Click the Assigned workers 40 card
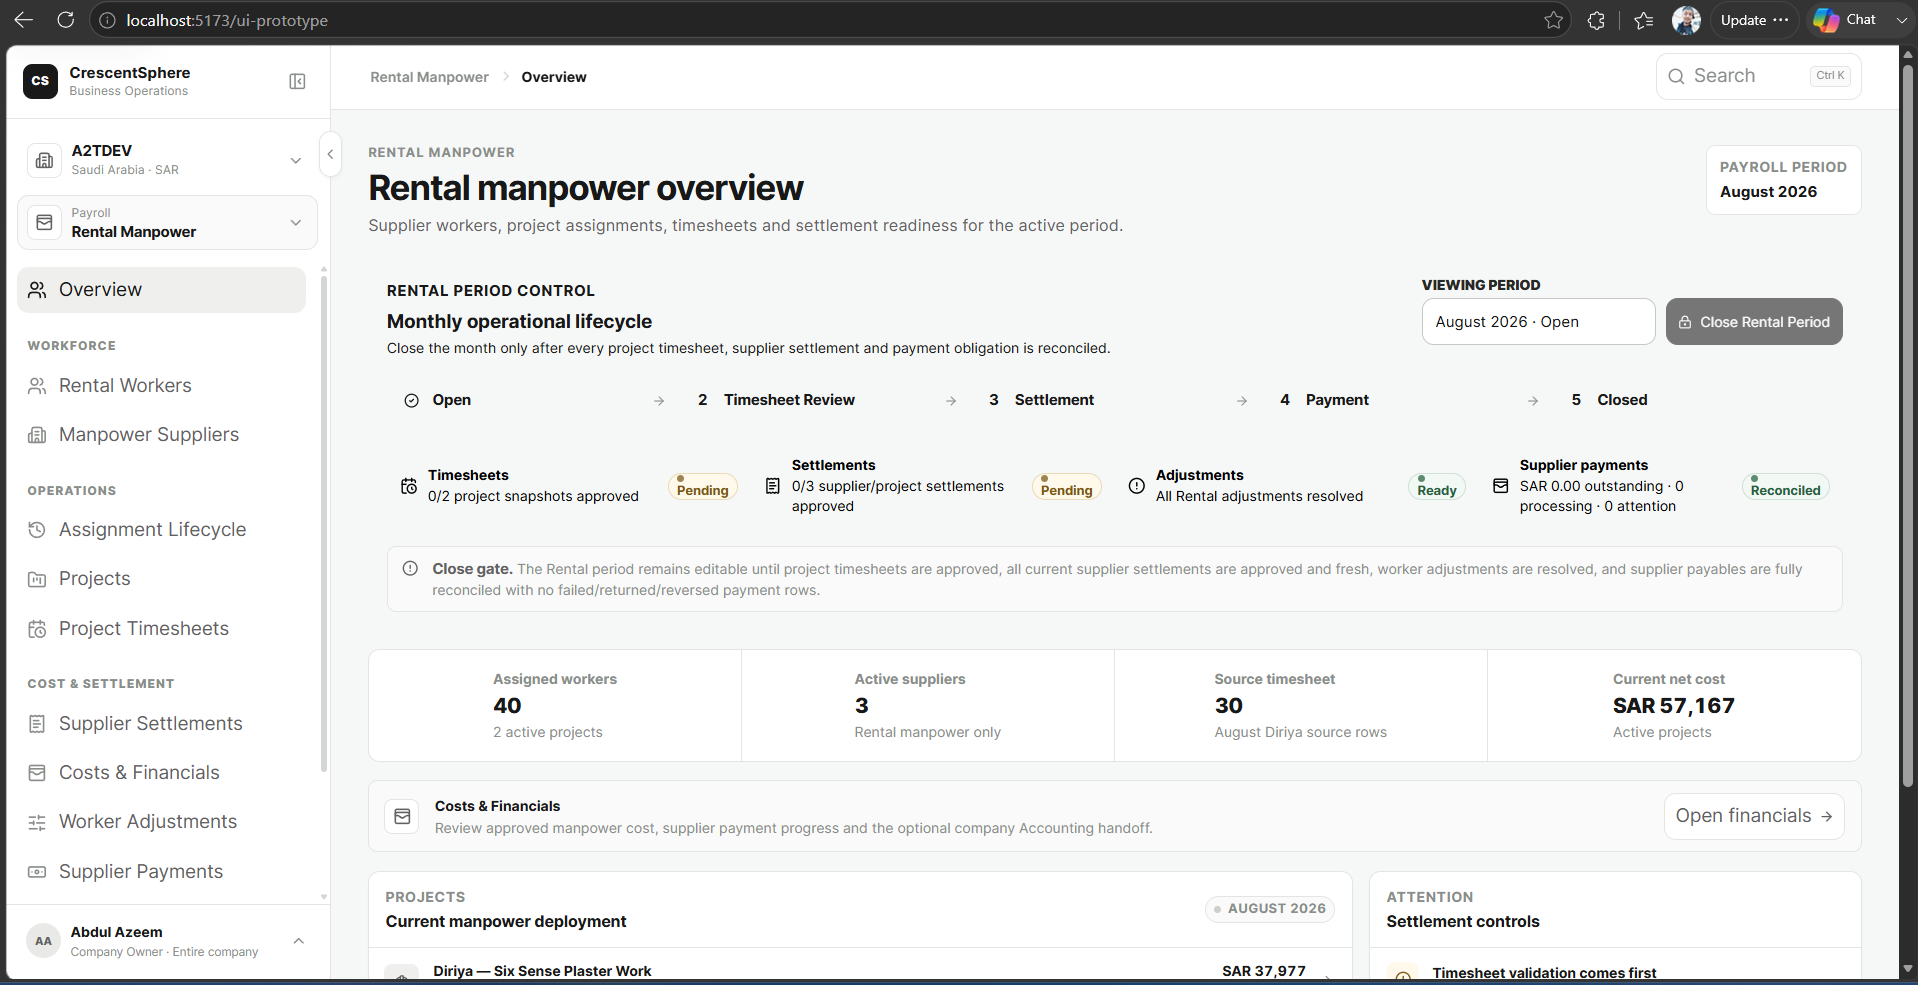 click(x=555, y=706)
